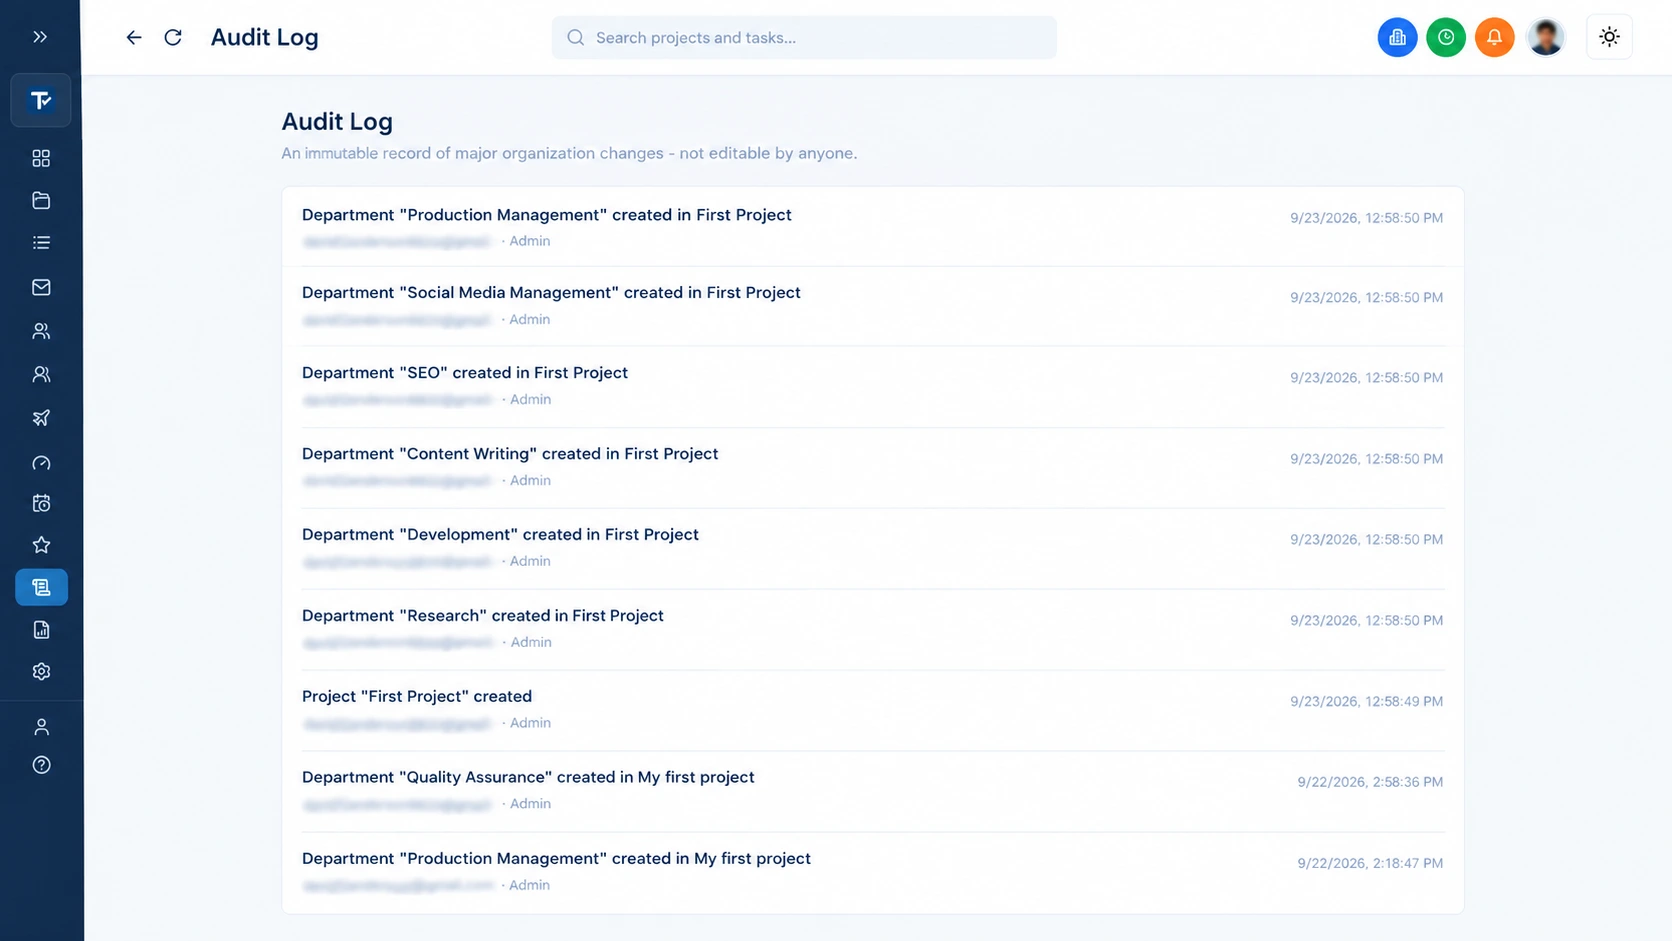This screenshot has width=1672, height=941.
Task: Click the green clock timer button
Action: [x=1445, y=37]
